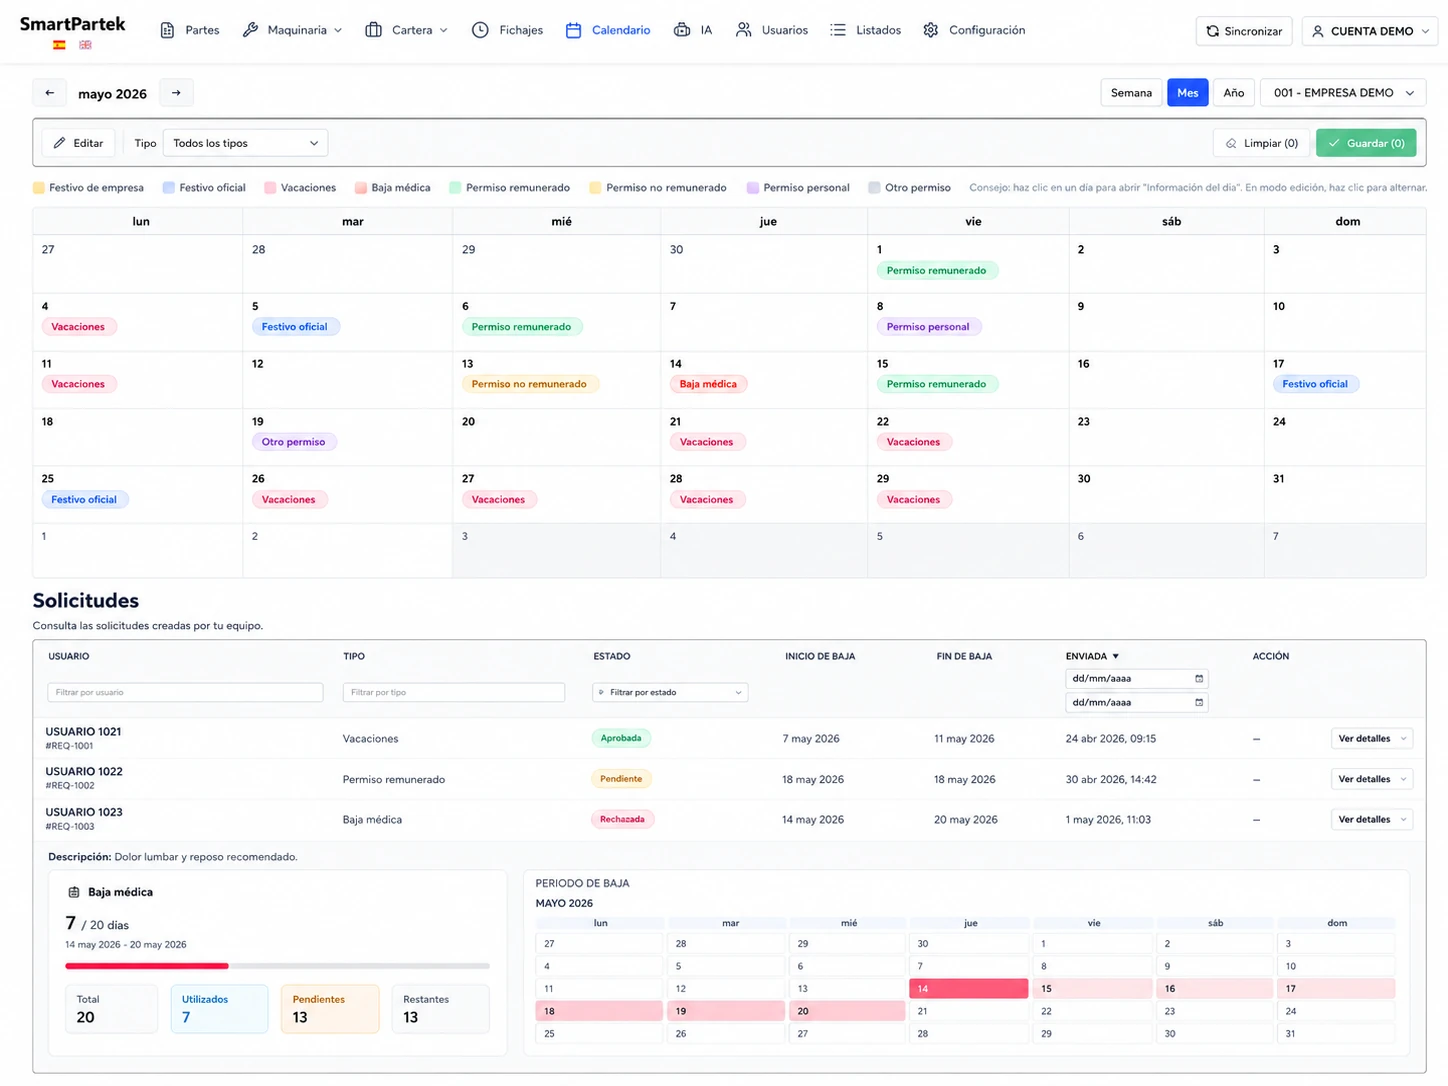Click the user icon in CUENTA DEMO
The width and height of the screenshot is (1448, 1086).
(1318, 31)
